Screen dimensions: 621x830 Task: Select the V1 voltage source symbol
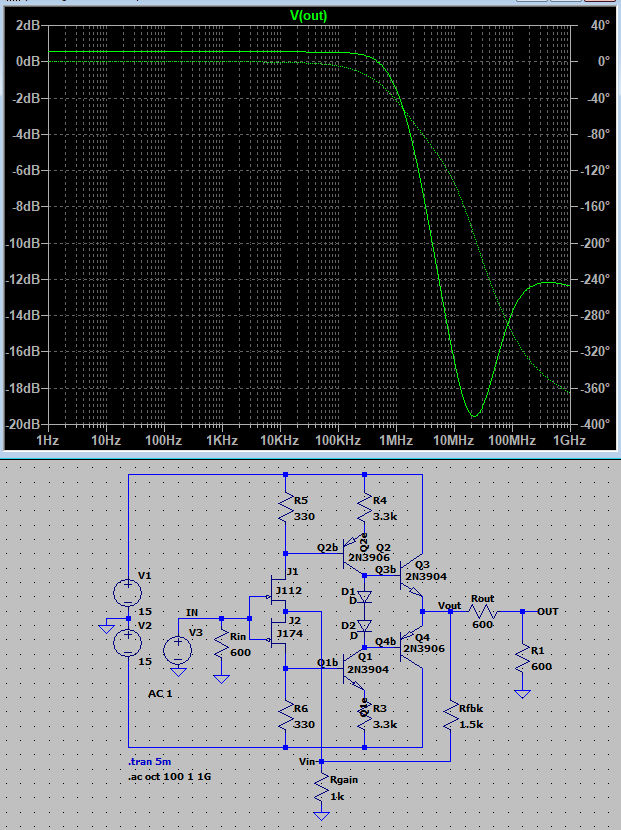click(x=128, y=592)
